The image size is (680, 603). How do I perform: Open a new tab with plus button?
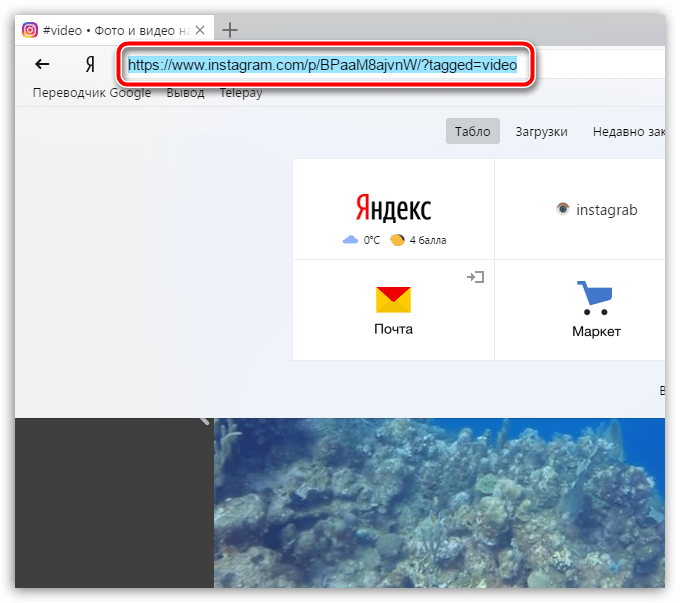coord(230,30)
